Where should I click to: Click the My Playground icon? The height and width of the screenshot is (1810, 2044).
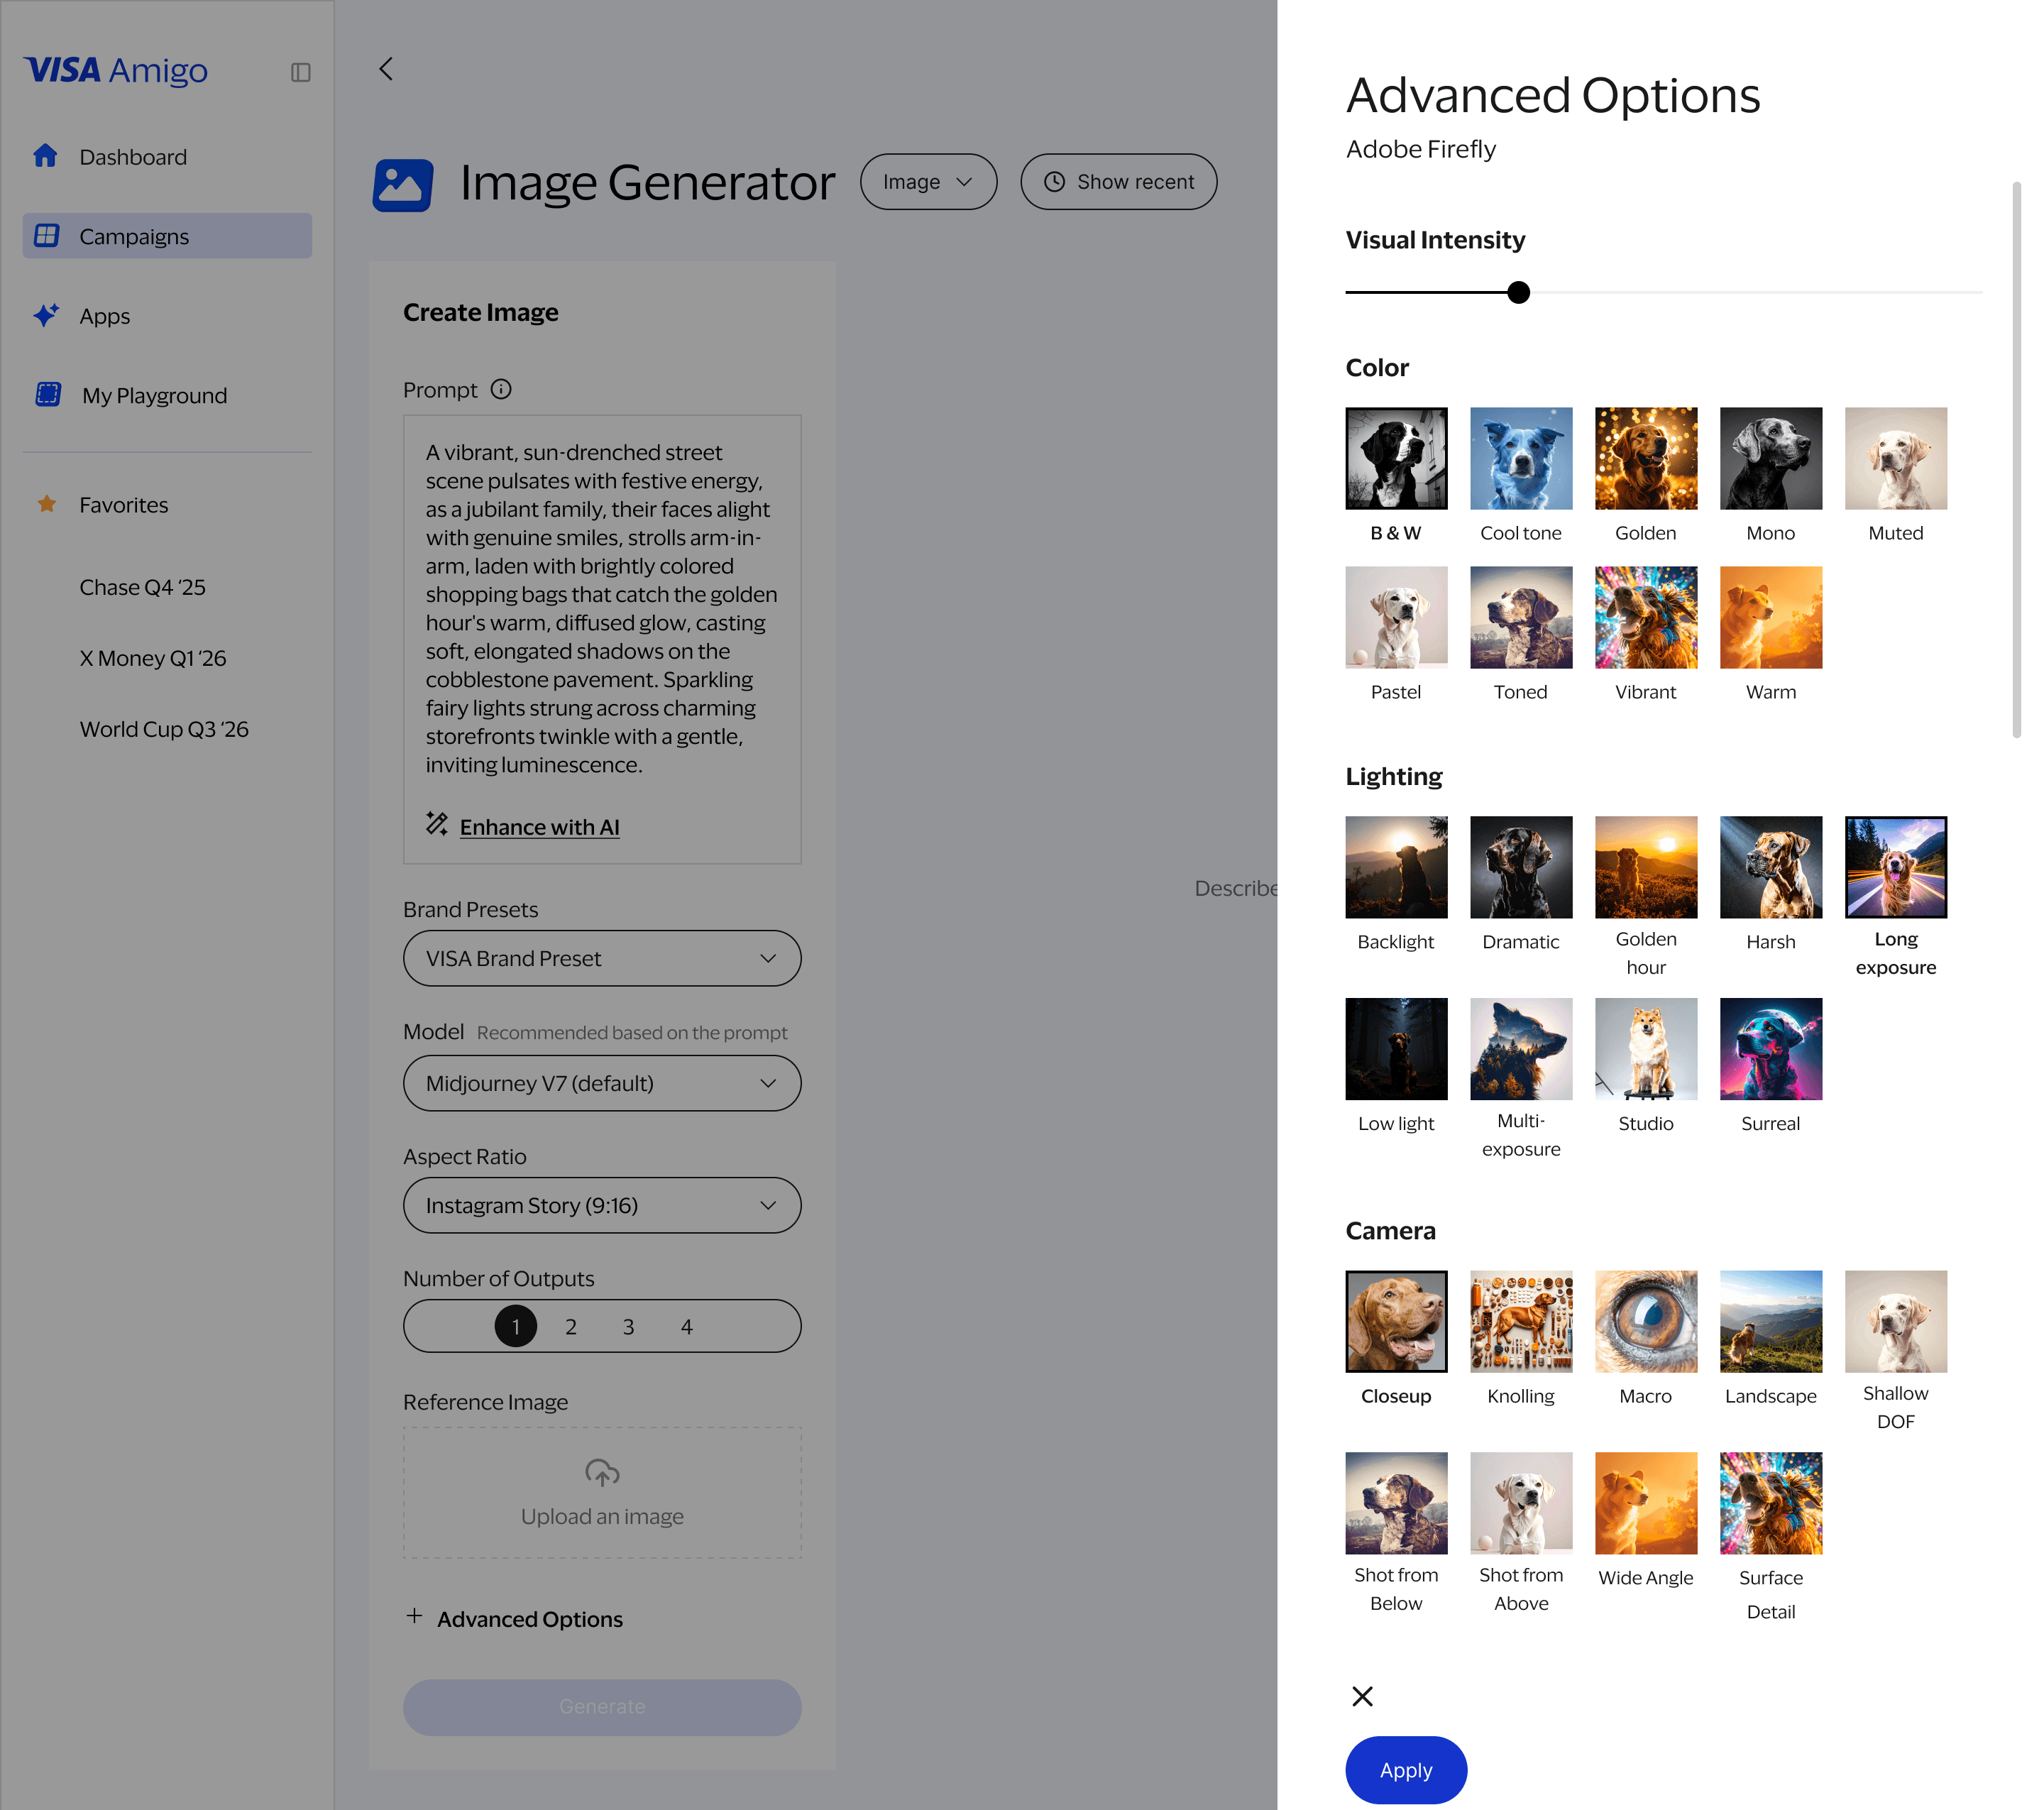pyautogui.click(x=48, y=394)
